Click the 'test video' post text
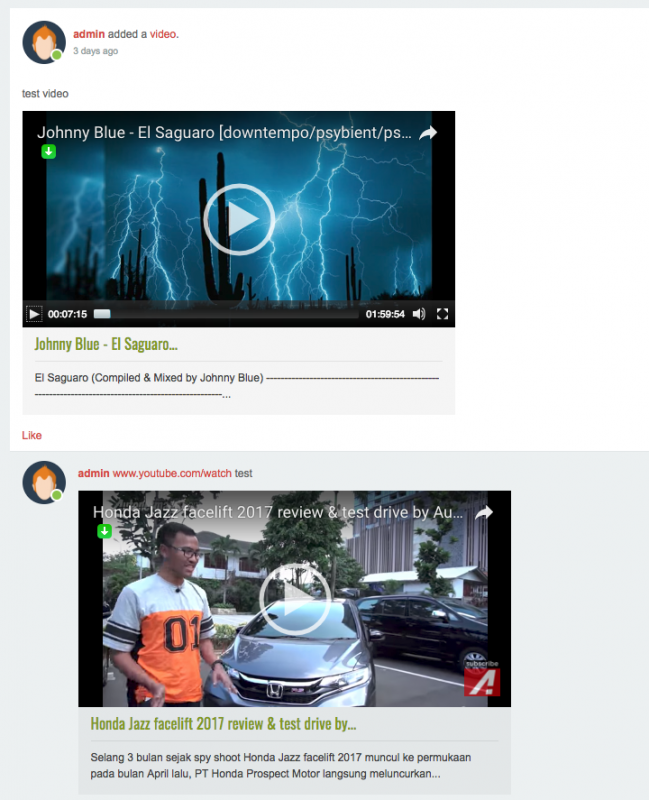649x800 pixels. (x=45, y=94)
